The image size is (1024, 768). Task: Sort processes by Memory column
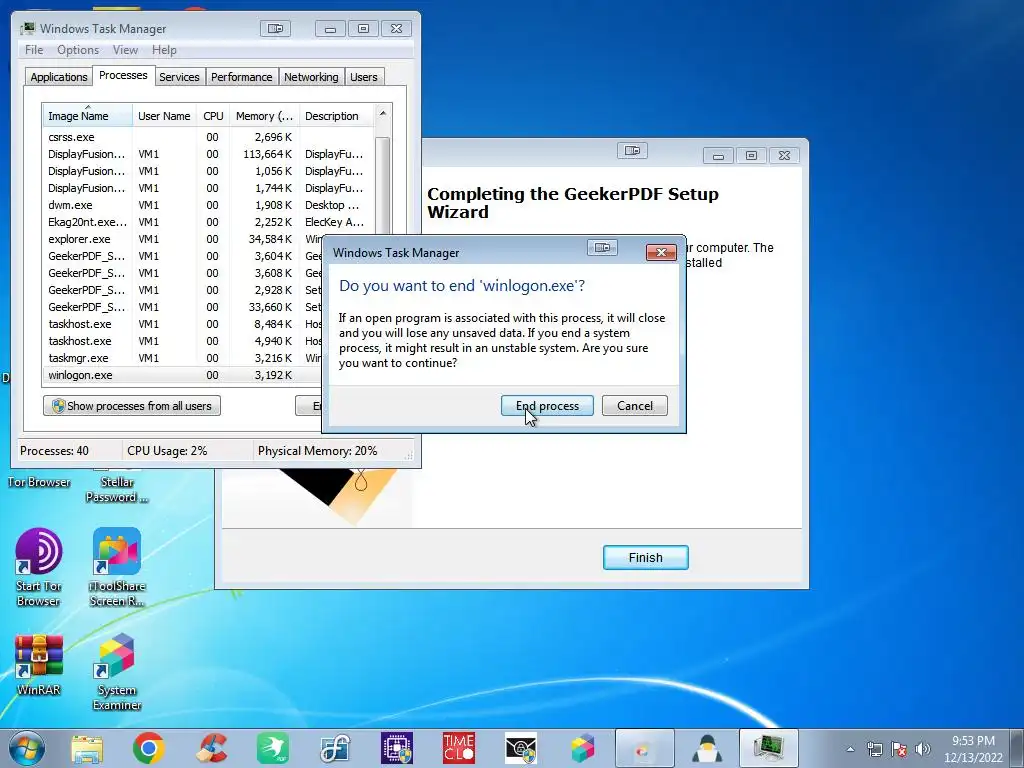pos(264,116)
